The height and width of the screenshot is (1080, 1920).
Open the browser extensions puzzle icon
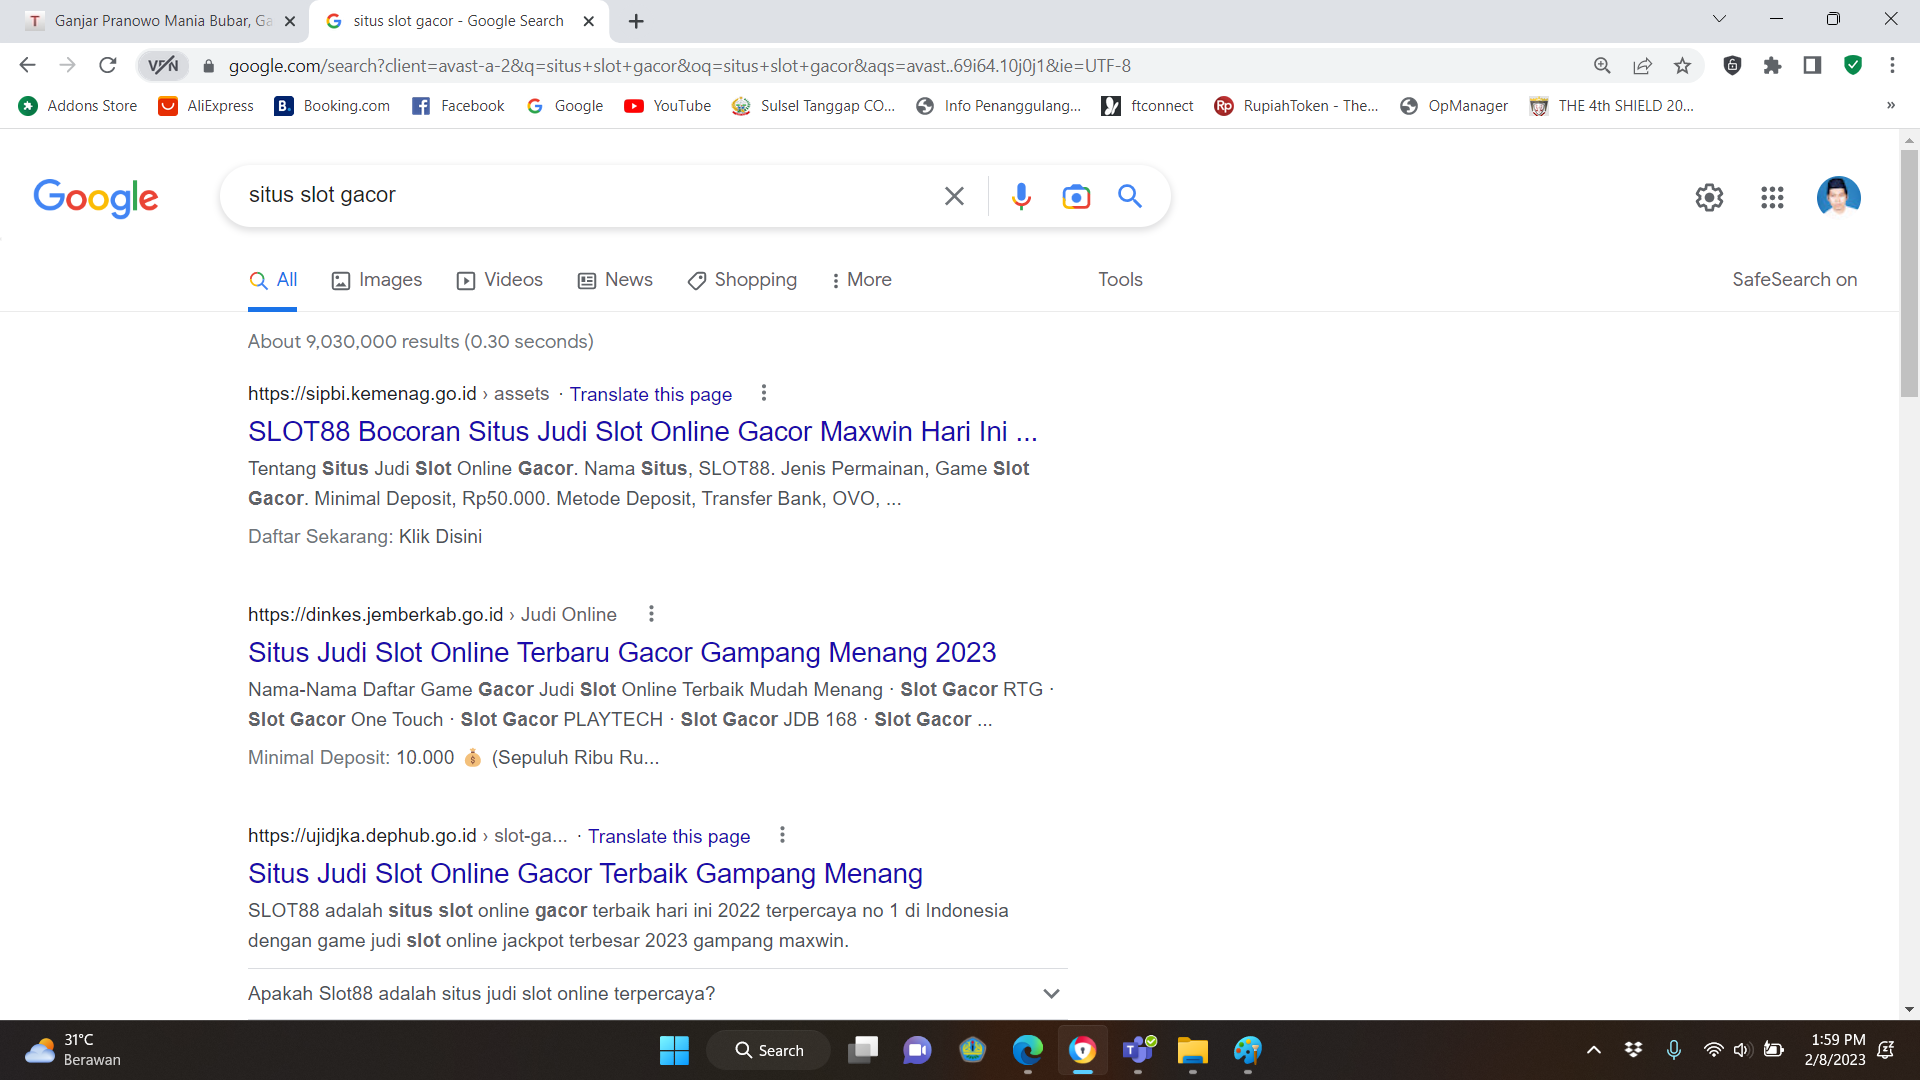pos(1772,66)
